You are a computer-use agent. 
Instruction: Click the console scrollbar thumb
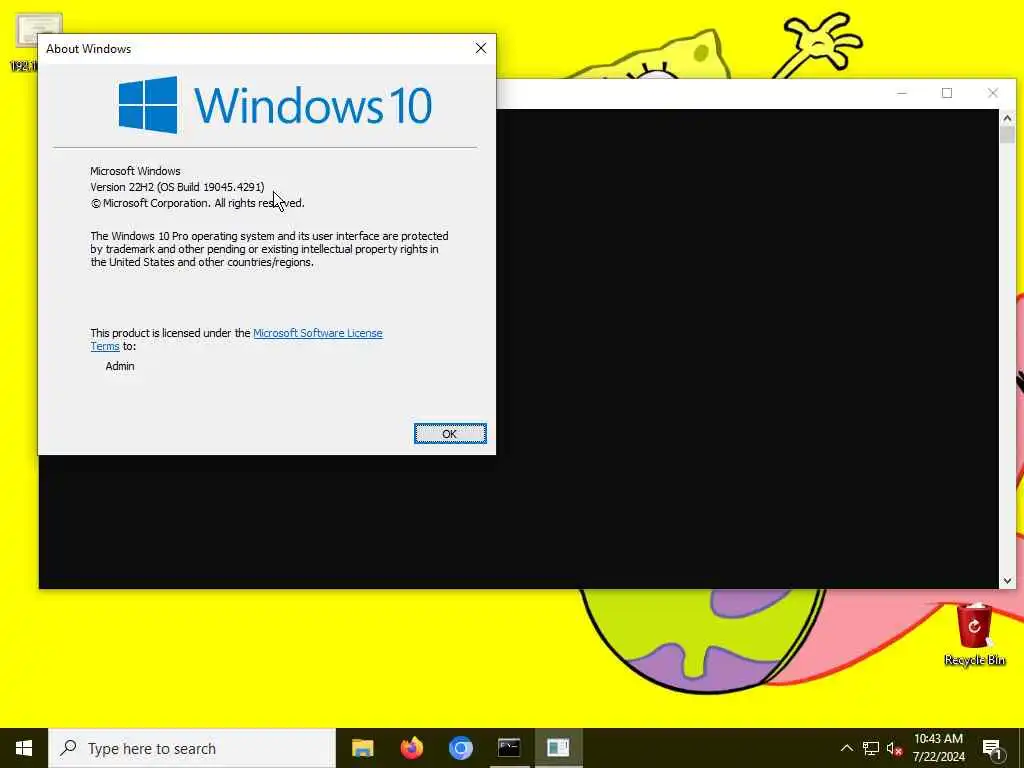[x=1007, y=135]
